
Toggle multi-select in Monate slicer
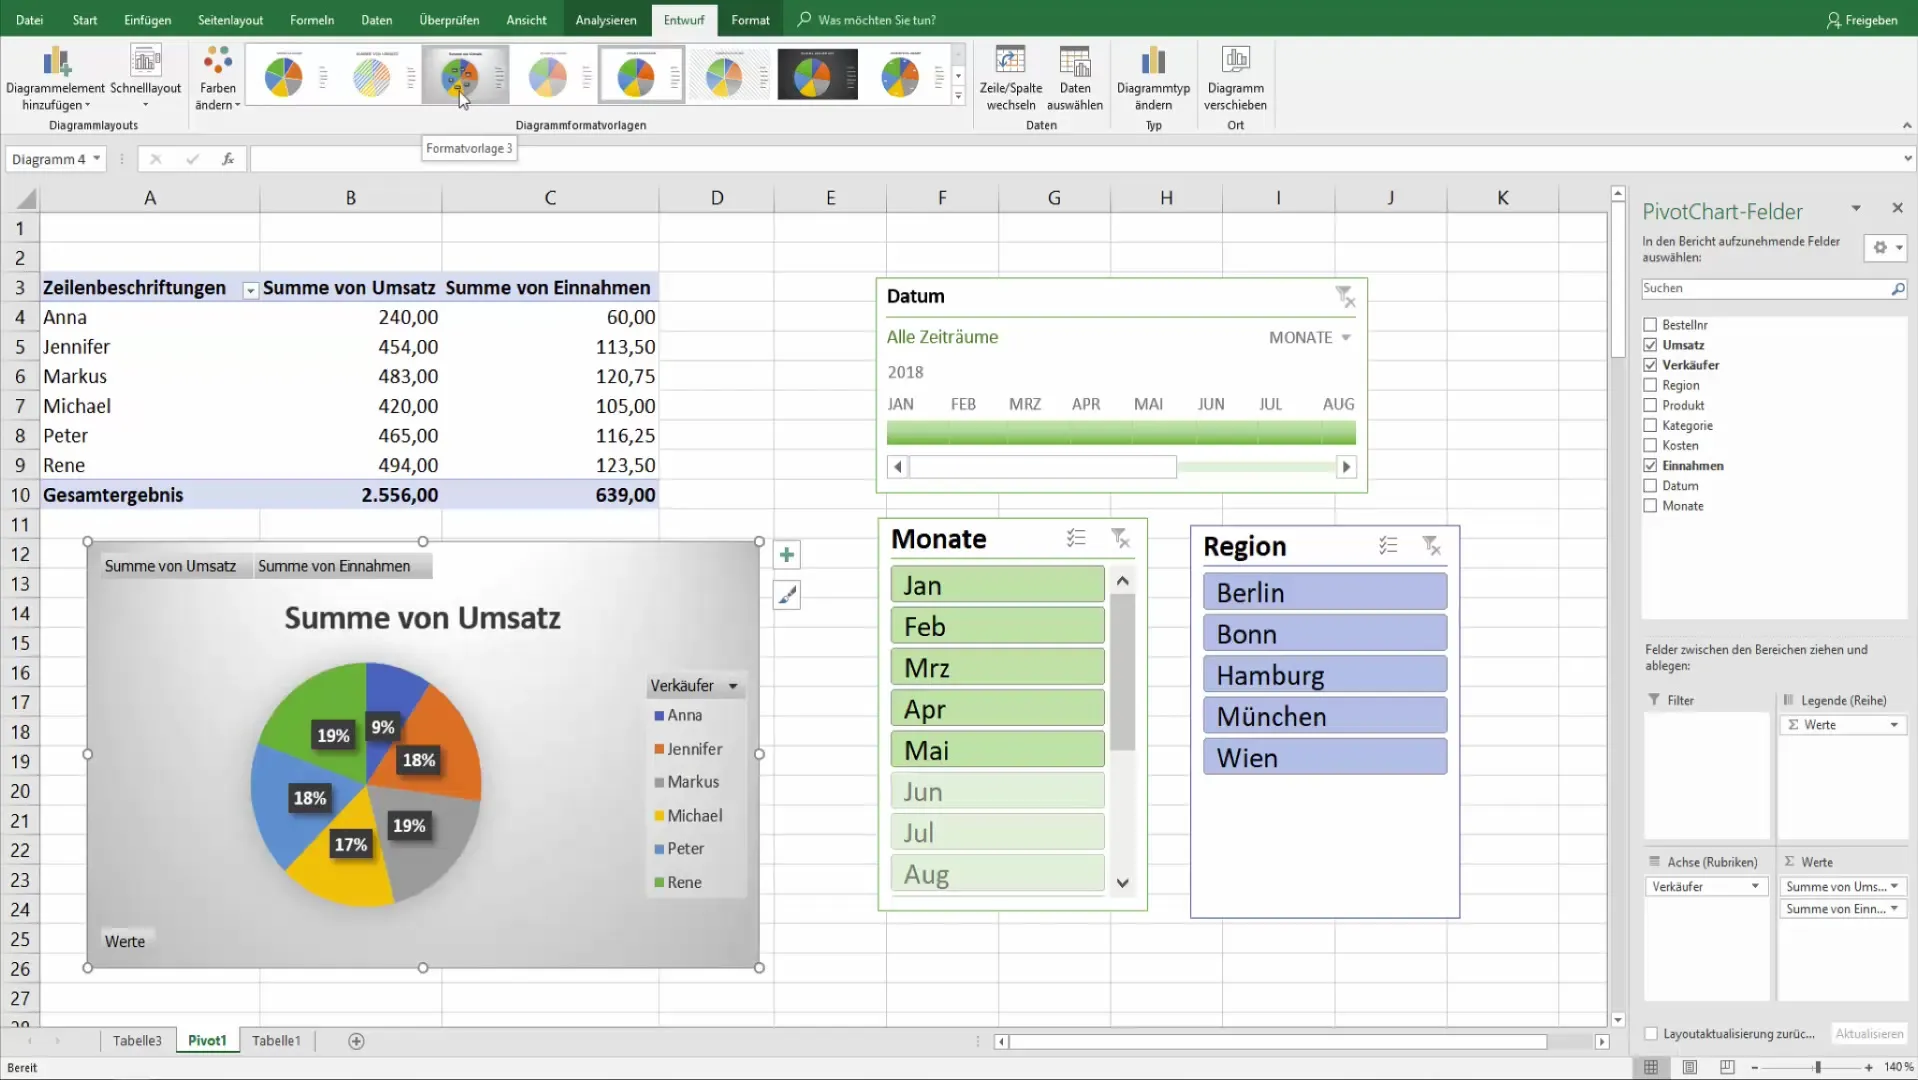click(1076, 539)
